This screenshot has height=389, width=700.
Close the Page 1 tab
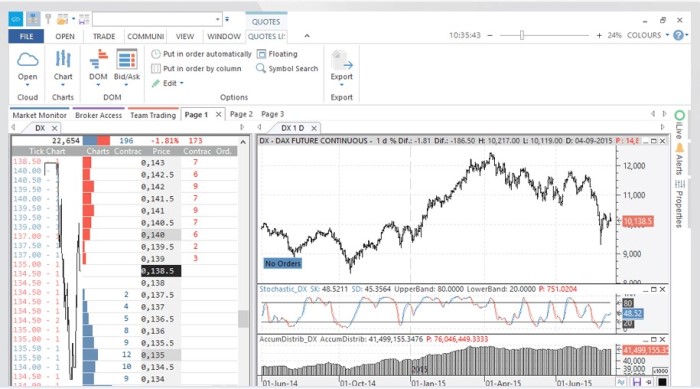tap(218, 115)
